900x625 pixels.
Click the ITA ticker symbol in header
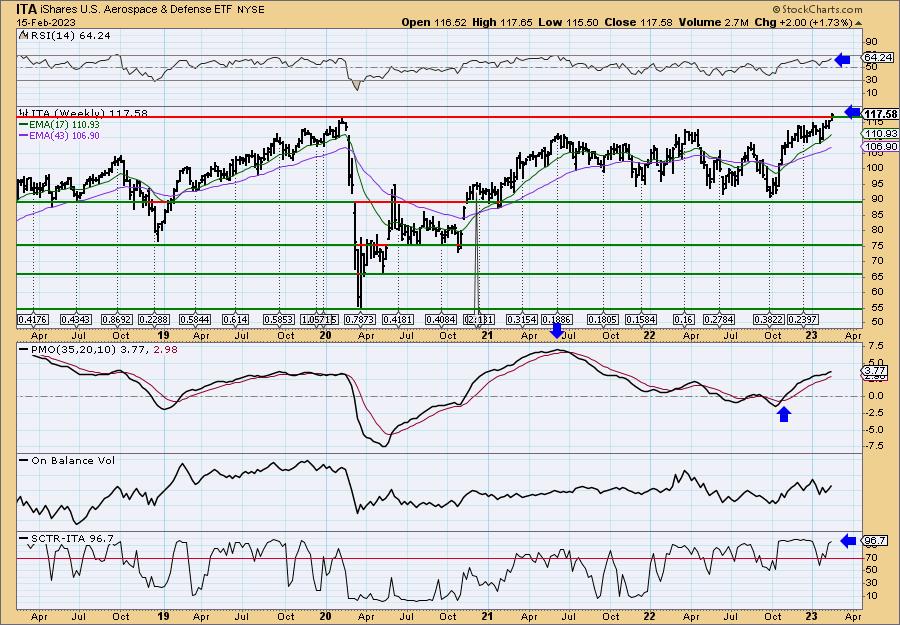tap(27, 9)
